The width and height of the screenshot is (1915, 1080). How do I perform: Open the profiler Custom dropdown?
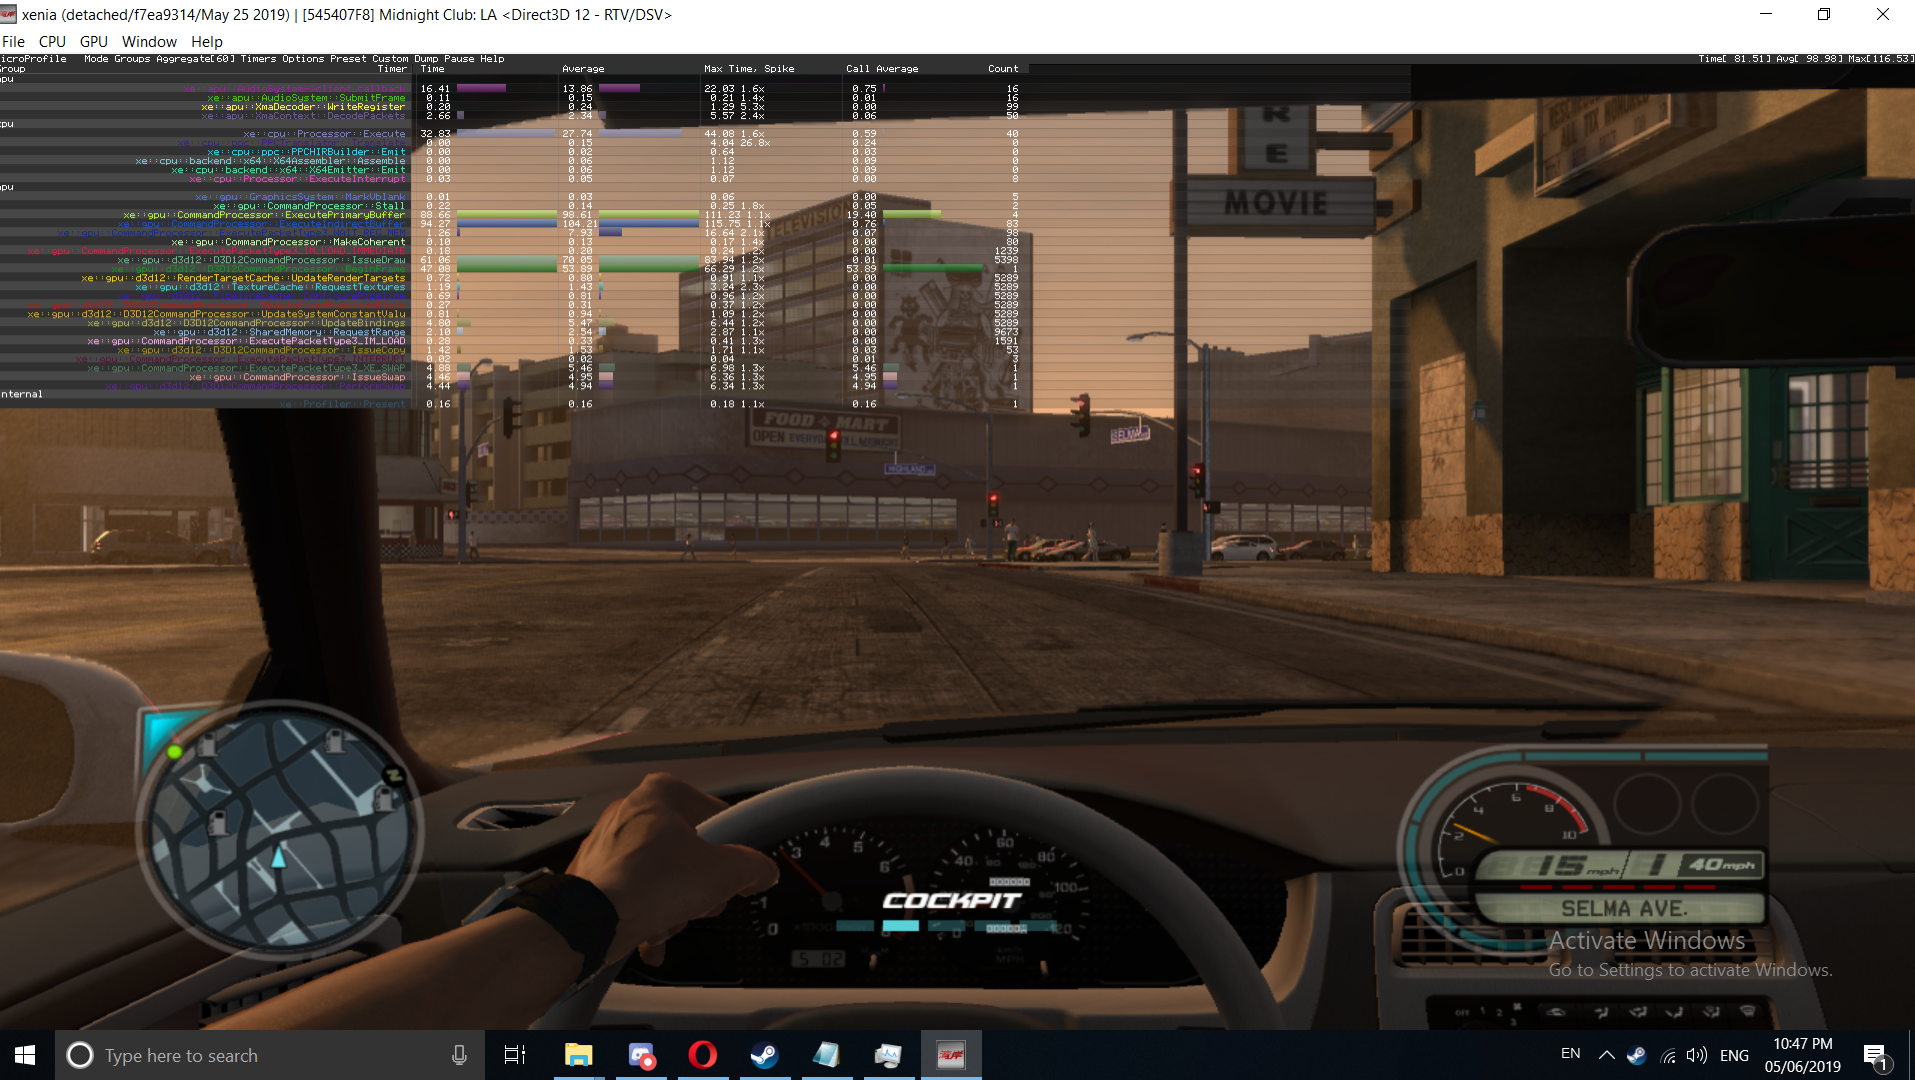[x=390, y=59]
